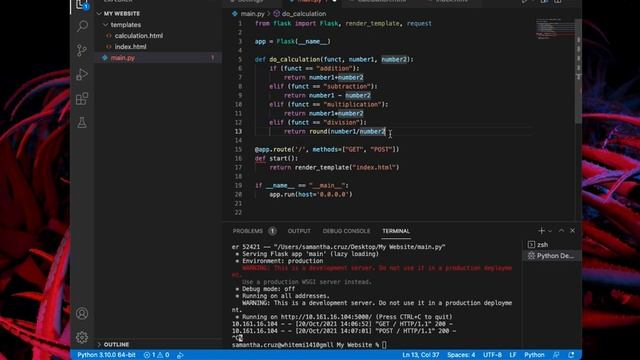Viewport: 640px width, 360px height.
Task: Open notifications bell in status bar
Action: pyautogui.click(x=571, y=355)
